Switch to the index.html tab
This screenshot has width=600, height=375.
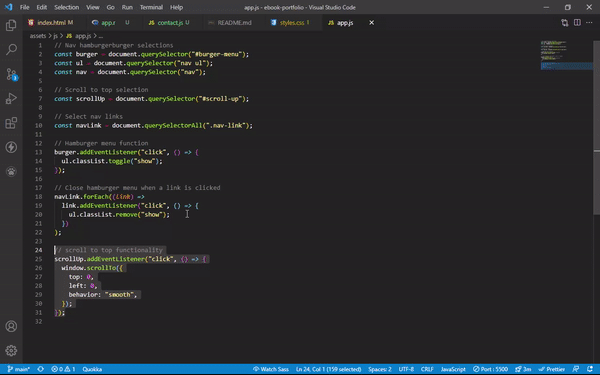51,23
